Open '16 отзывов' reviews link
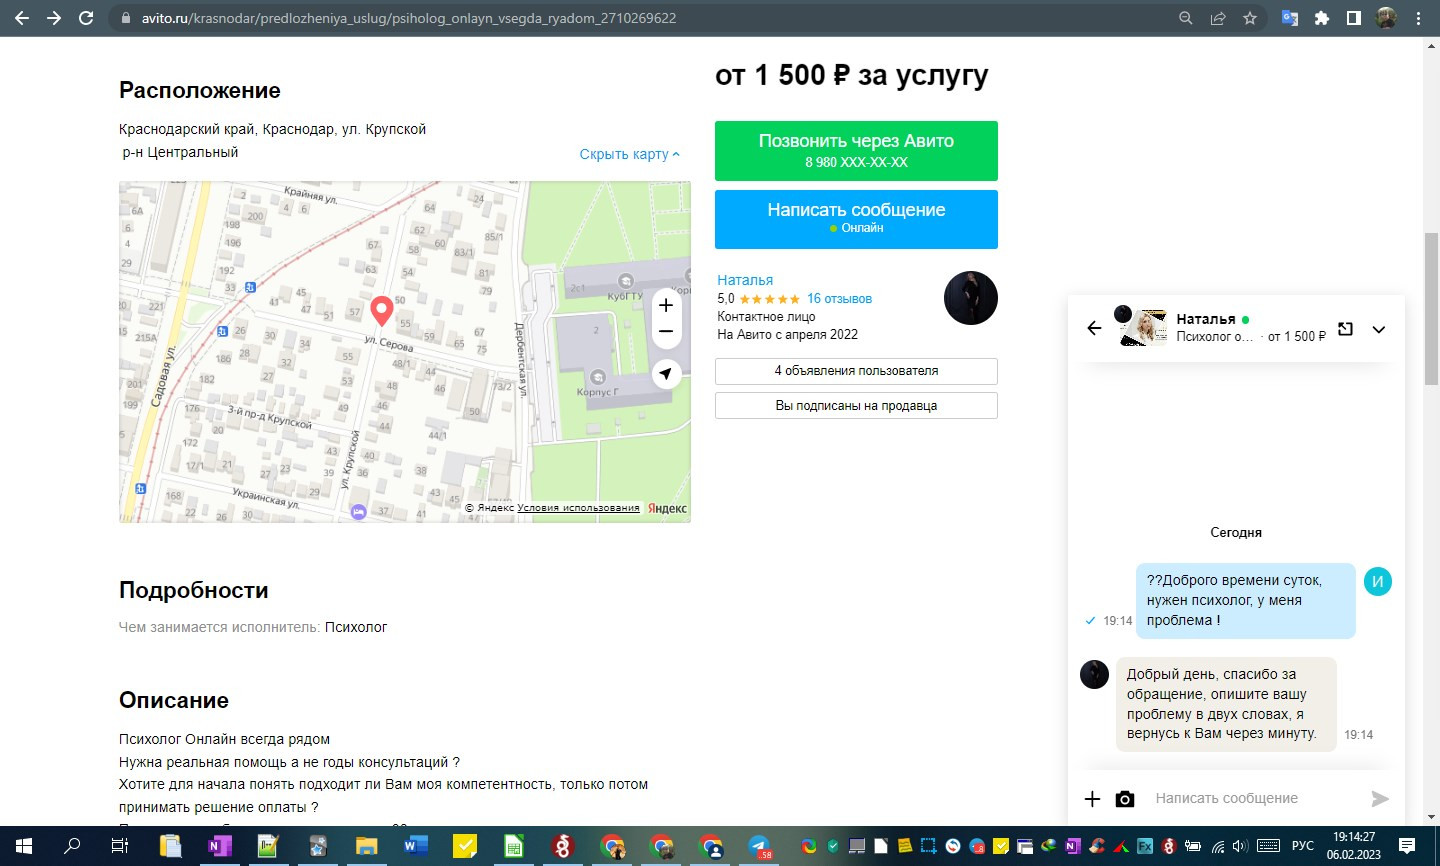 [839, 298]
